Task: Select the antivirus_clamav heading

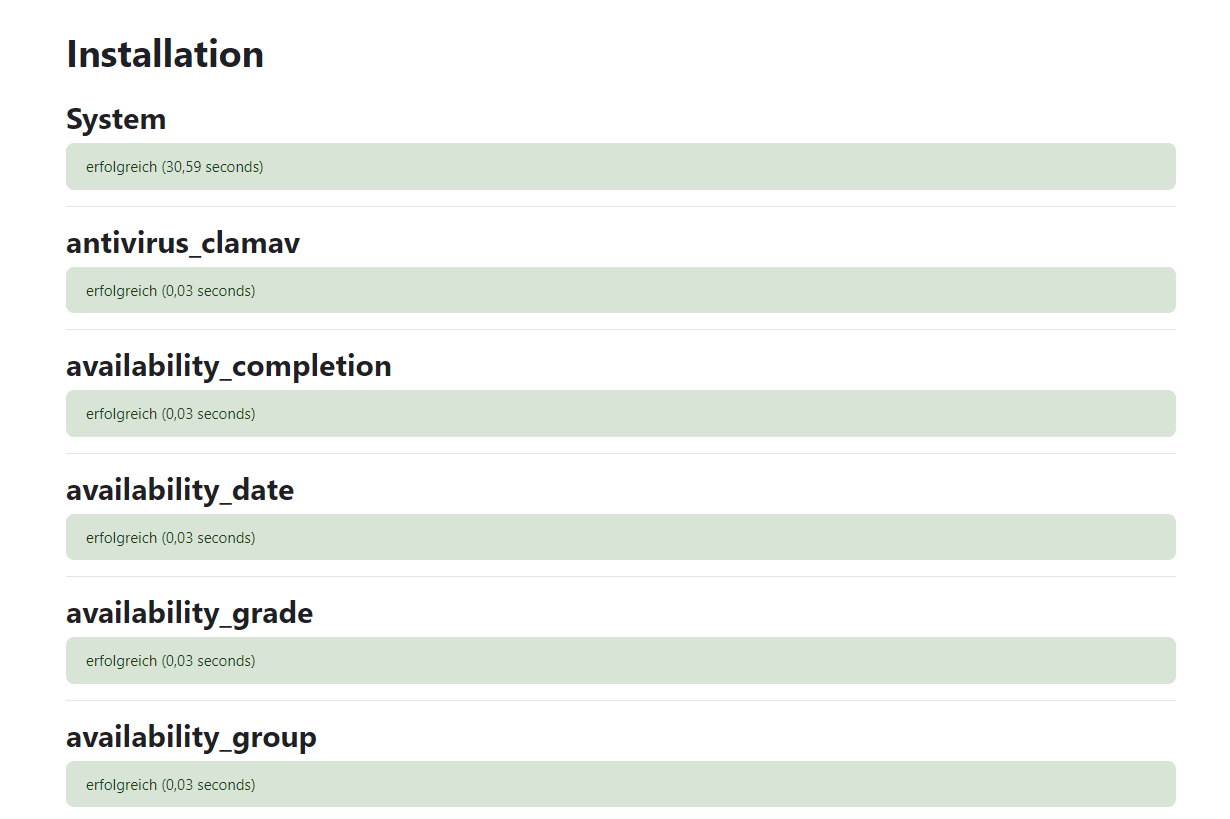Action: (182, 242)
